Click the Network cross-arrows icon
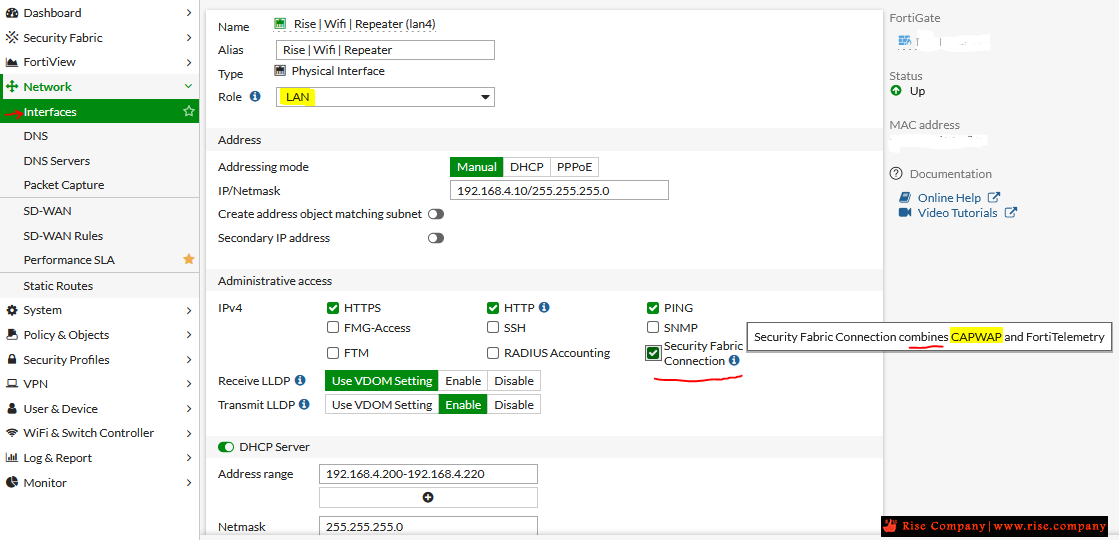The width and height of the screenshot is (1119, 540). point(11,87)
